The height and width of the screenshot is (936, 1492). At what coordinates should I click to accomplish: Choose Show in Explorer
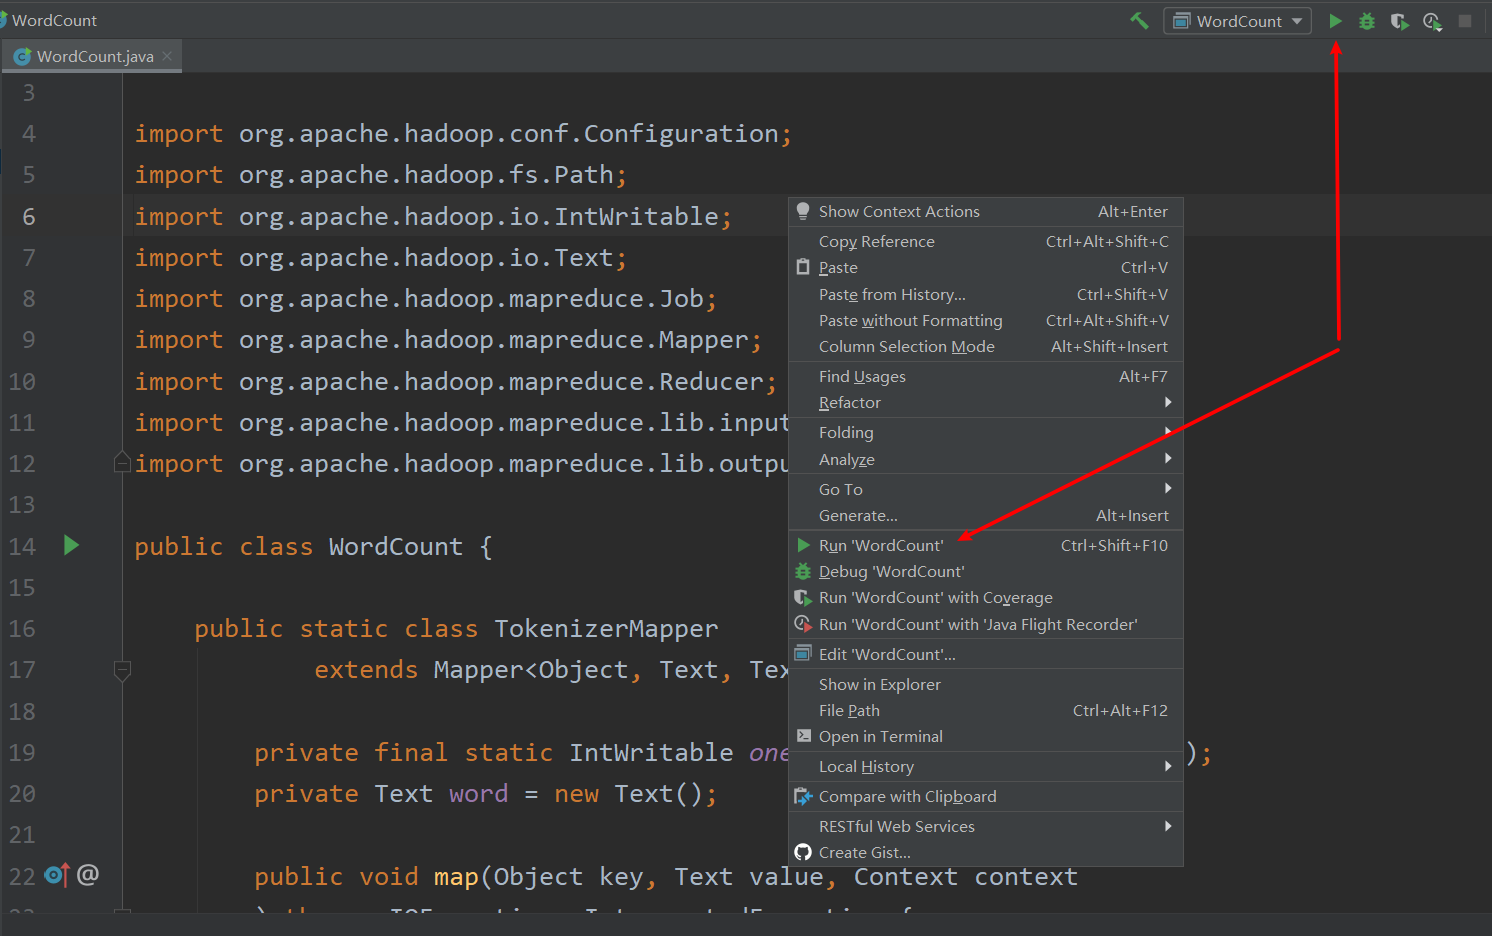coord(879,684)
